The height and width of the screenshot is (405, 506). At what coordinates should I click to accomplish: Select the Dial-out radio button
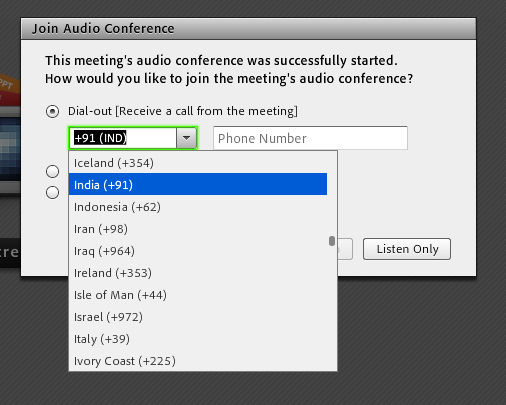point(52,111)
